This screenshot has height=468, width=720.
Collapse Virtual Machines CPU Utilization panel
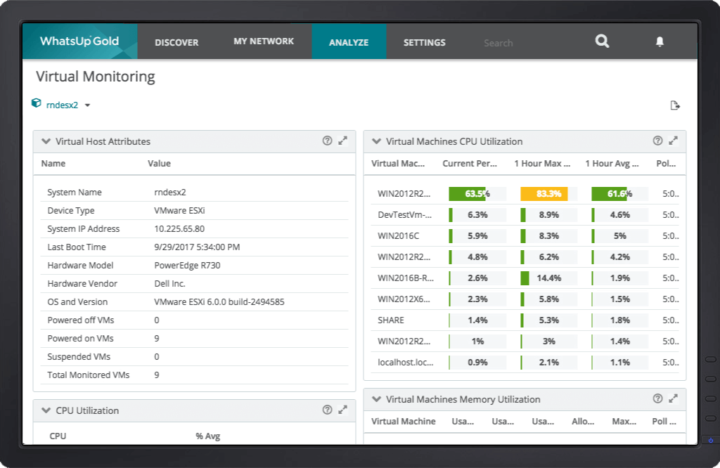377,141
